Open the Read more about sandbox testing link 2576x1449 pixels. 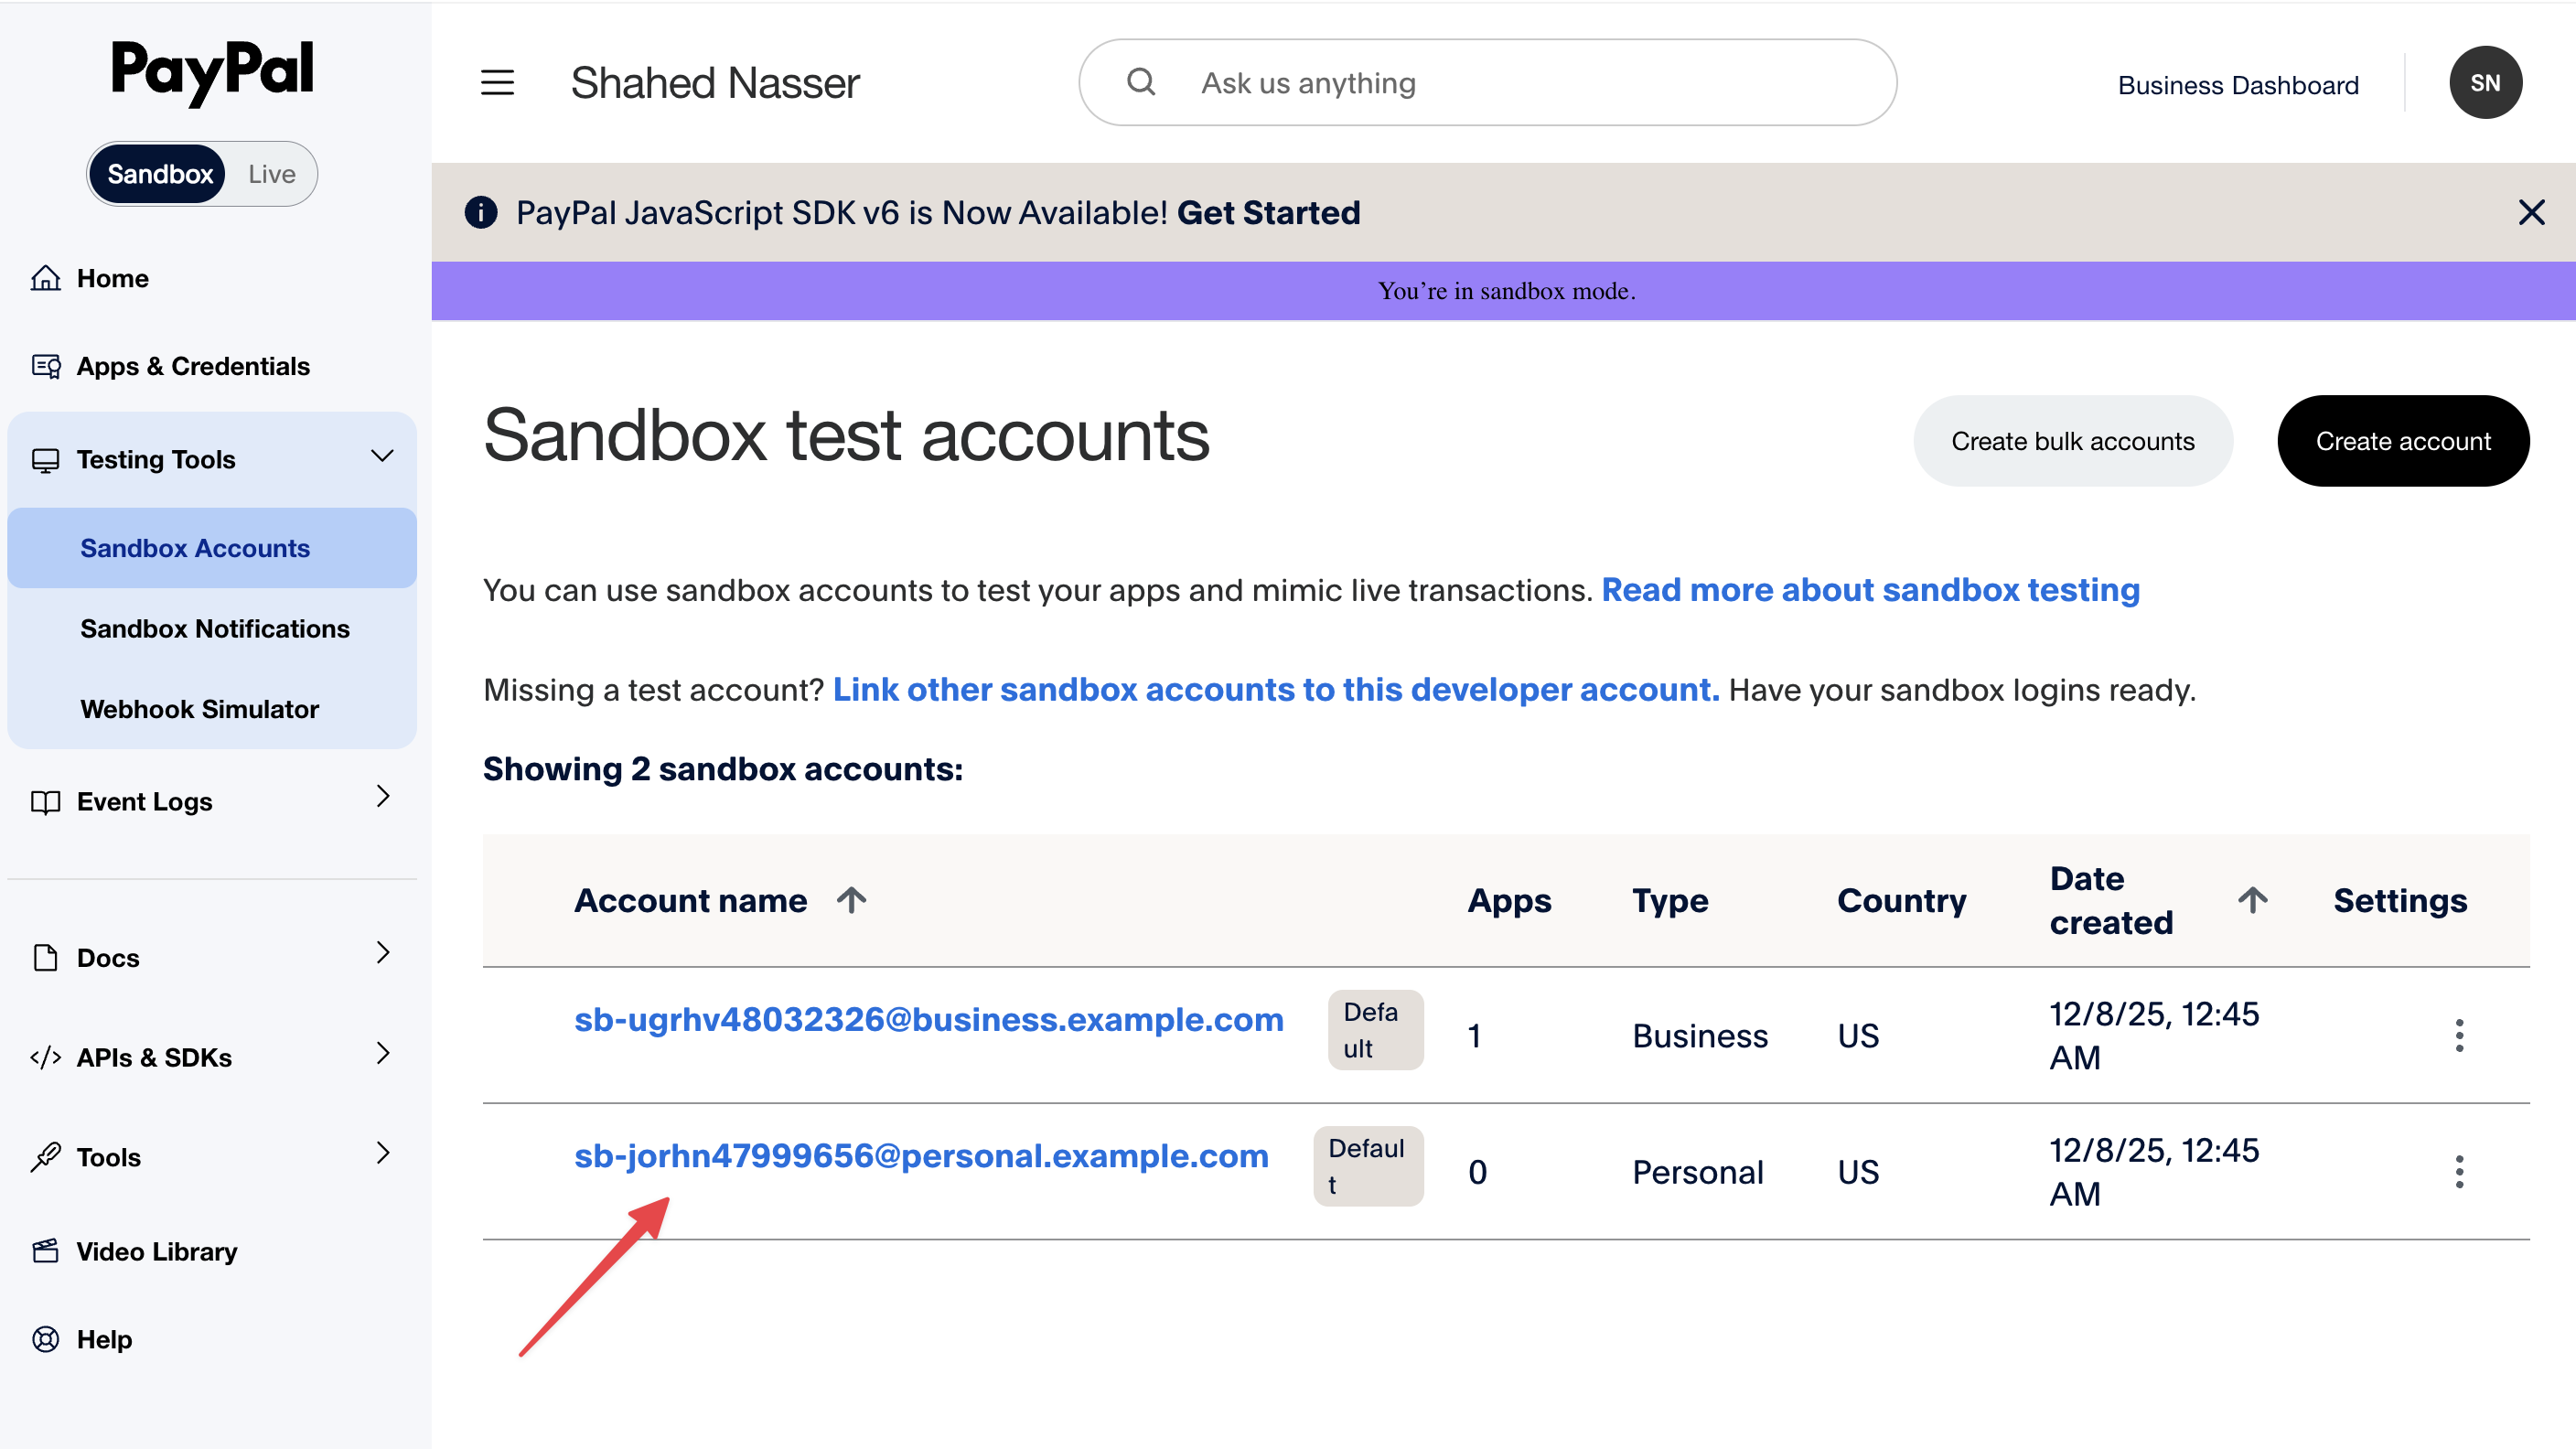(x=1871, y=590)
